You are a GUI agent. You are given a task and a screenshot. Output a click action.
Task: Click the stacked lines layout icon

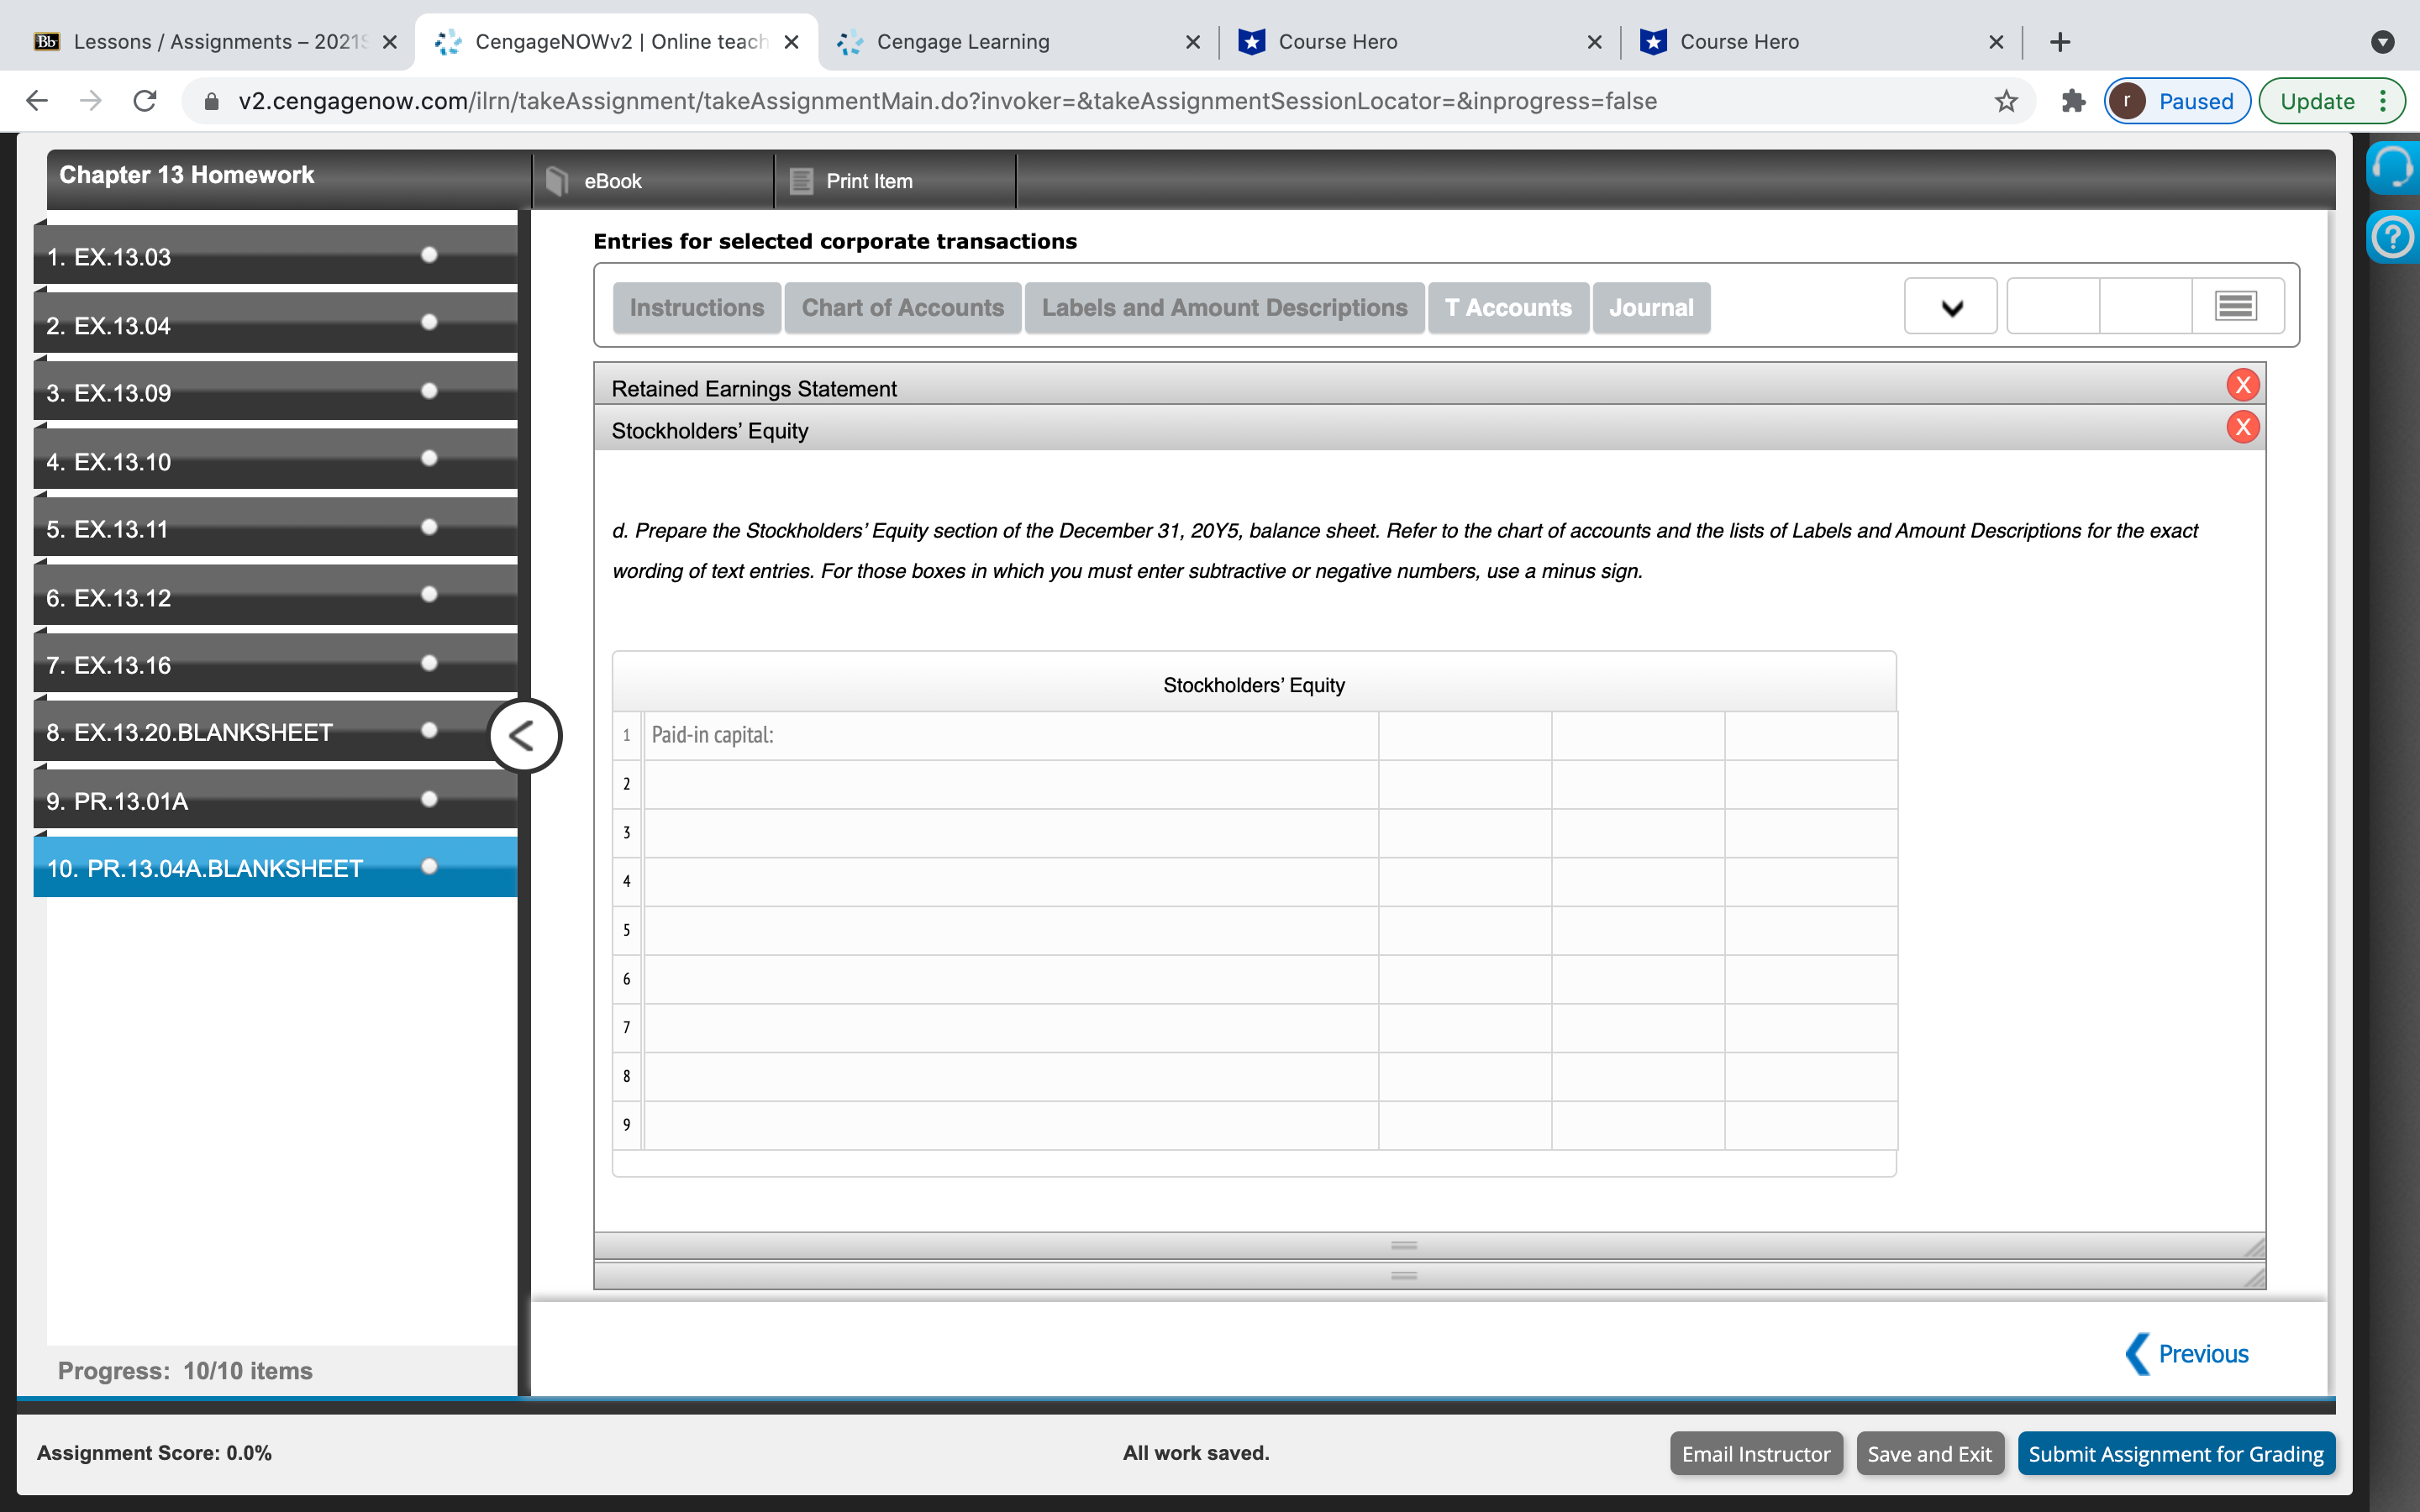pyautogui.click(x=2236, y=306)
